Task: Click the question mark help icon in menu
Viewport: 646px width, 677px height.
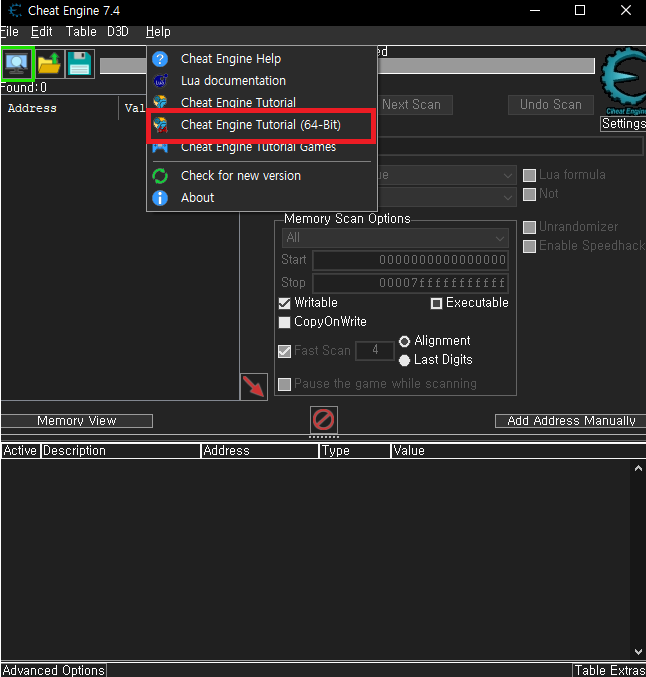Action: 160,59
